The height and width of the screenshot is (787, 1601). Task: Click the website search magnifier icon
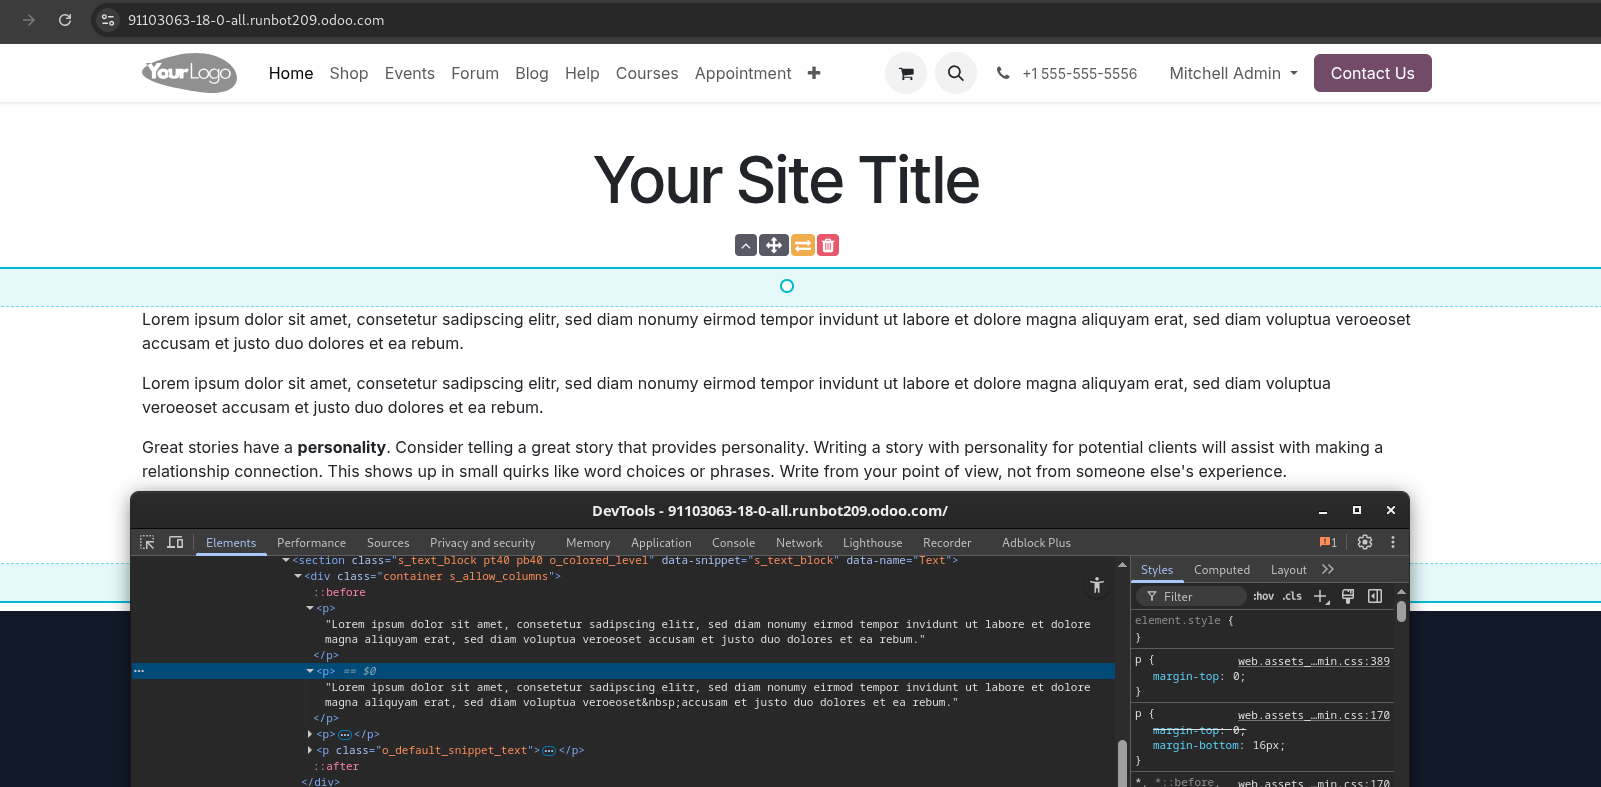tap(955, 73)
